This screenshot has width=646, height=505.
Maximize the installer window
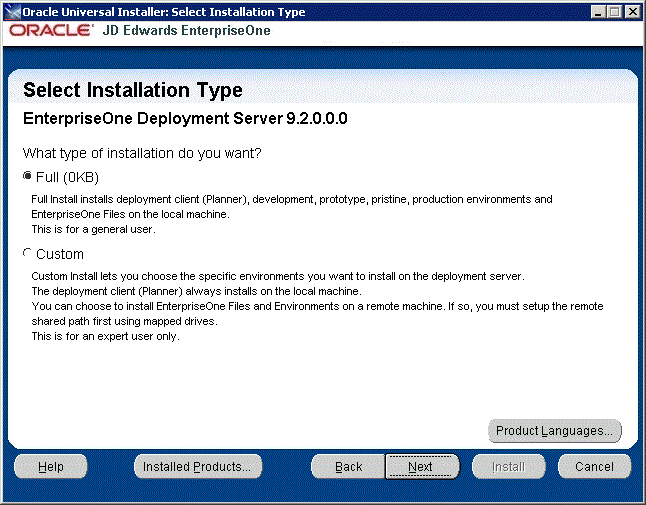point(614,12)
